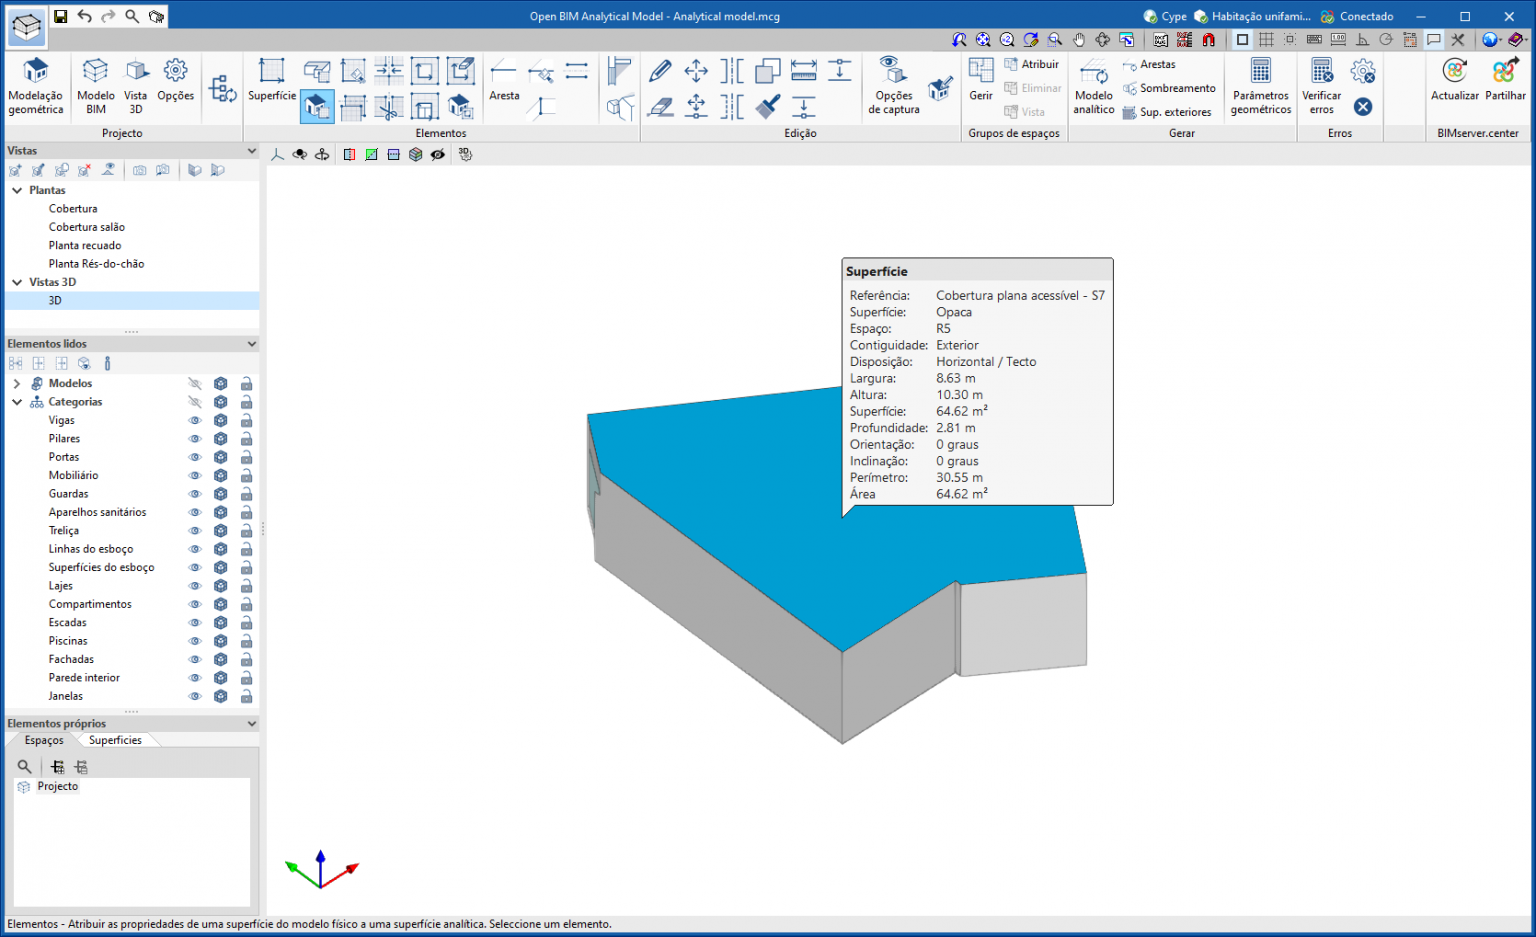
Task: Select the Aresta tool
Action: 503,80
